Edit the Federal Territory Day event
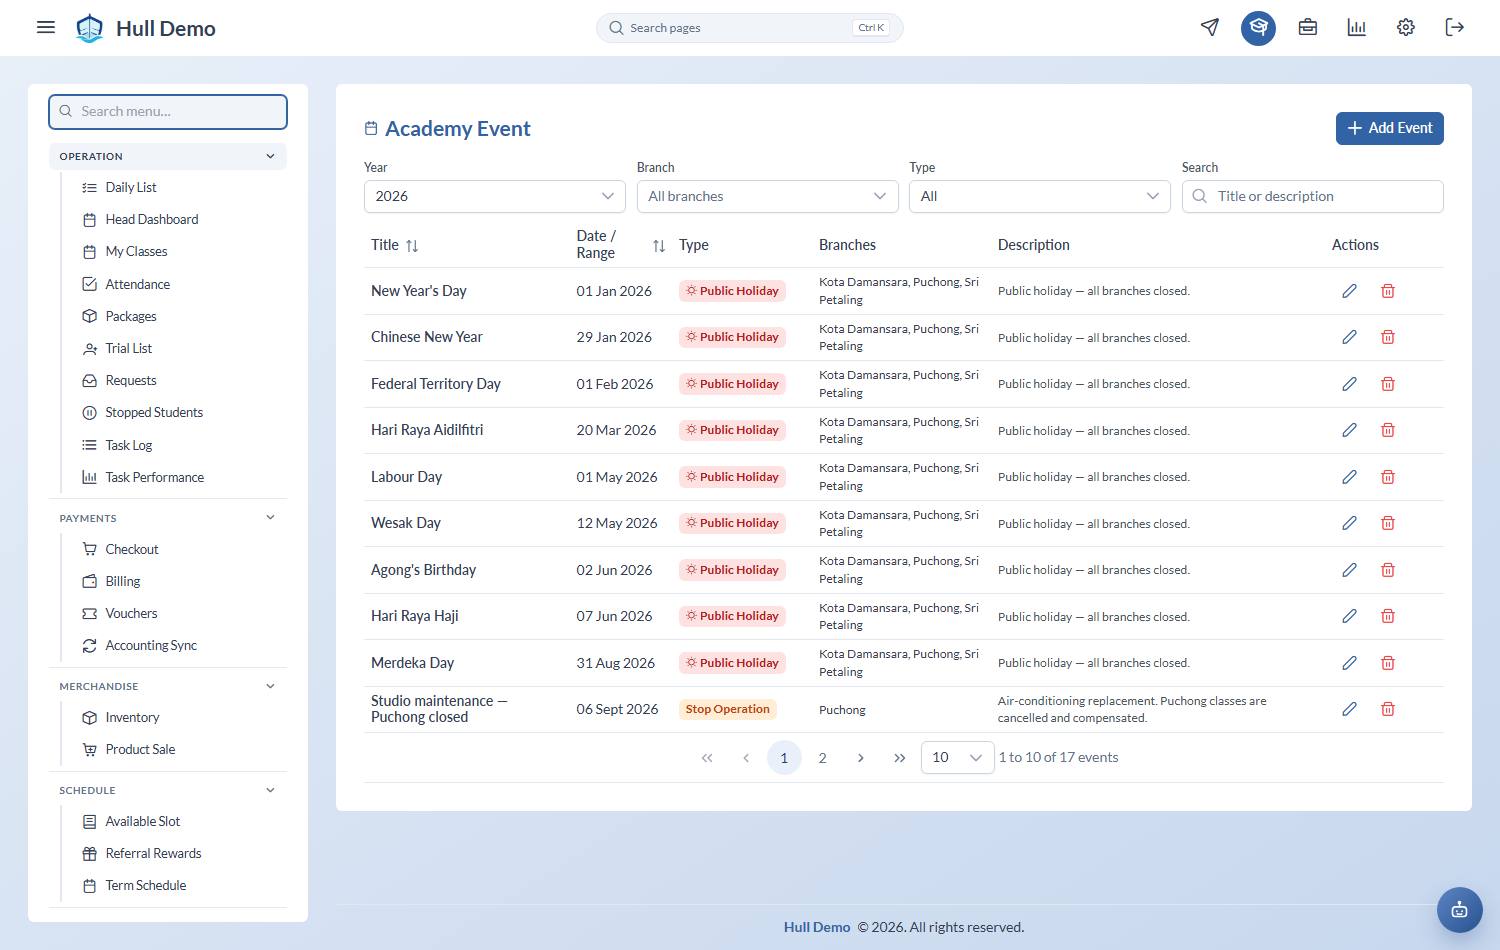This screenshot has height=950, width=1500. pyautogui.click(x=1349, y=384)
